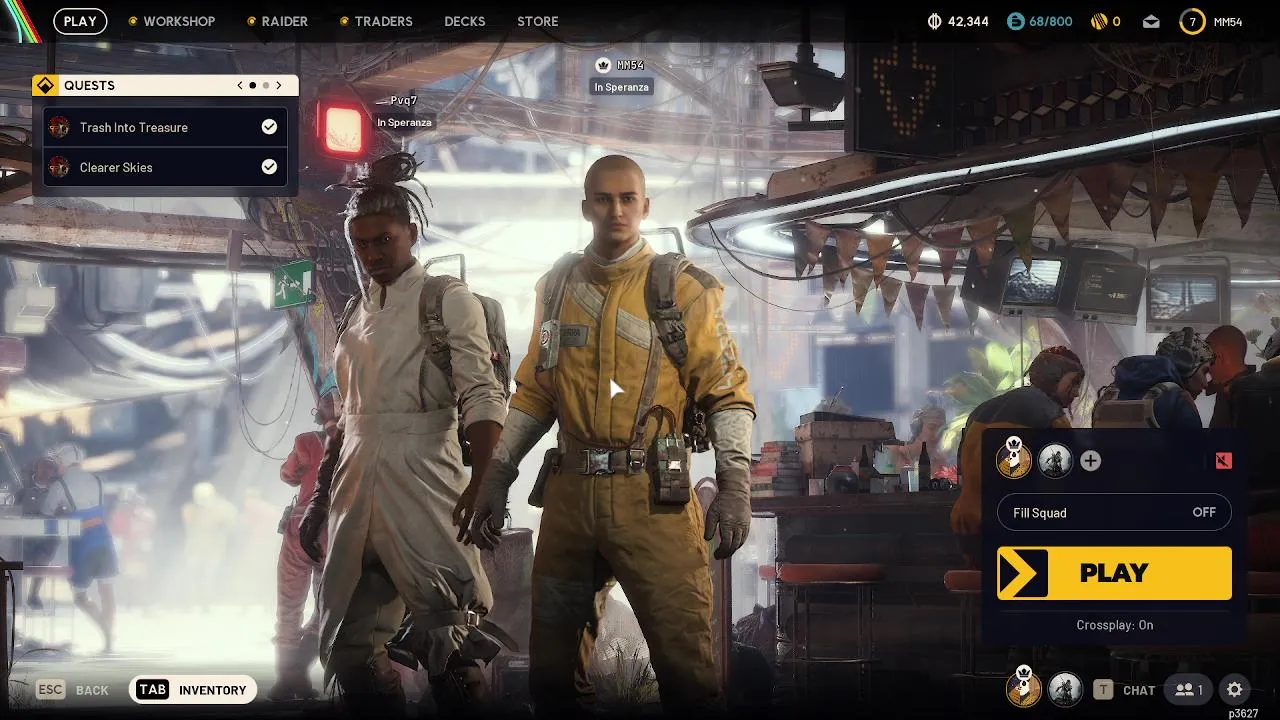Click the ESC key back icon

point(50,689)
